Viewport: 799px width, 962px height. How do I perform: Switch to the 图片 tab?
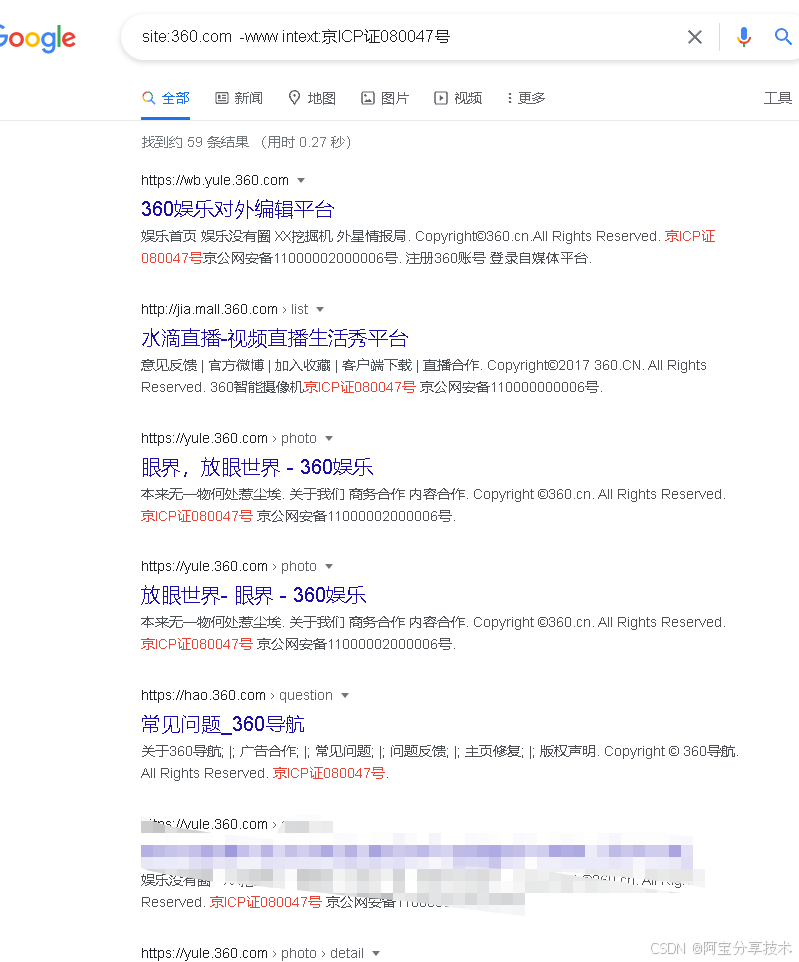tap(385, 98)
